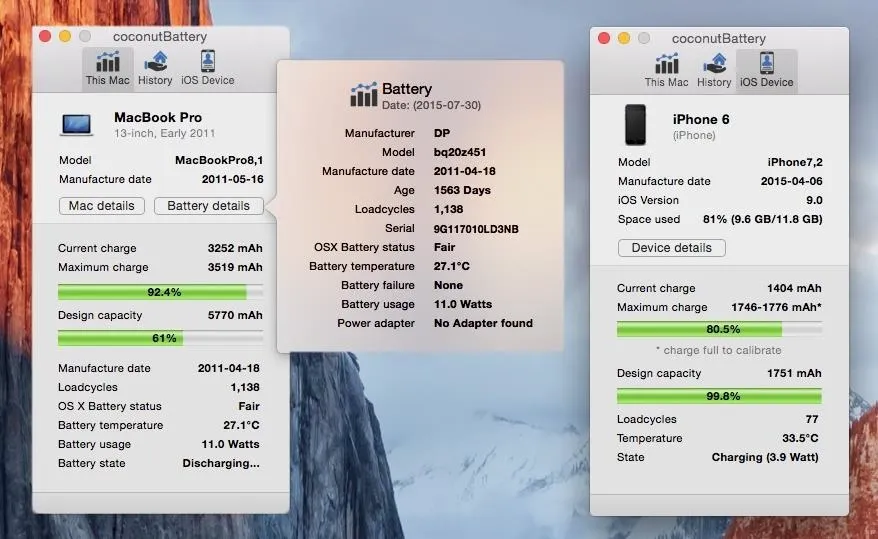Click the left window's coconutBattery title
Screen dimensions: 878x539
pyautogui.click(x=160, y=36)
